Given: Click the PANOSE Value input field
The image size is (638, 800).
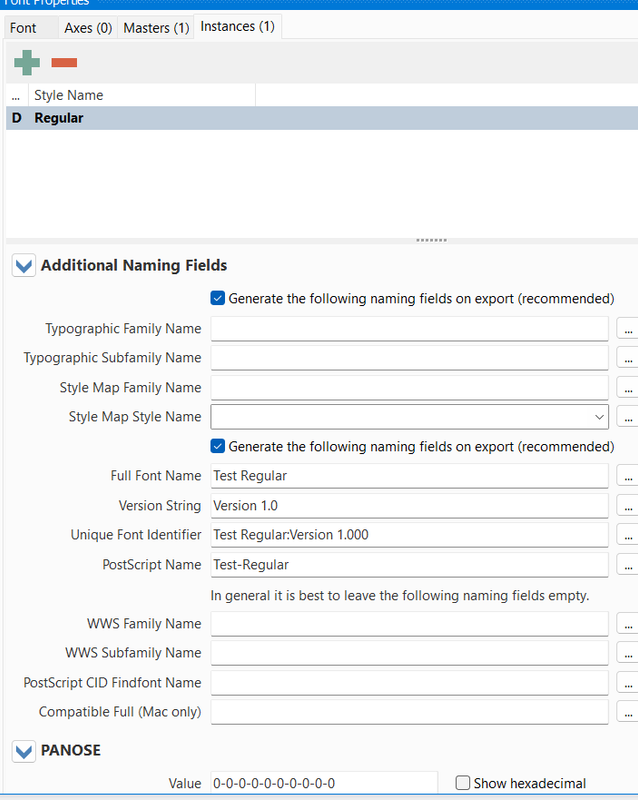Looking at the screenshot, I should (x=323, y=784).
